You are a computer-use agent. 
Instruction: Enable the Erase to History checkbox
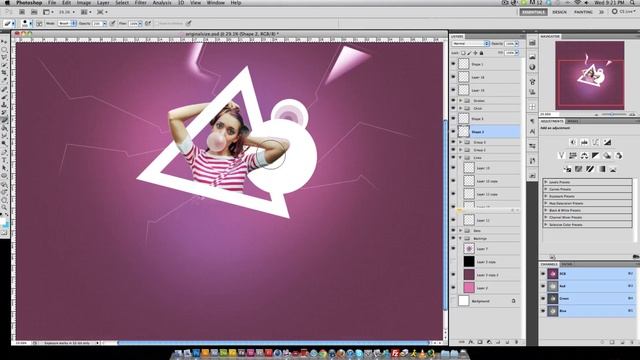(x=156, y=23)
